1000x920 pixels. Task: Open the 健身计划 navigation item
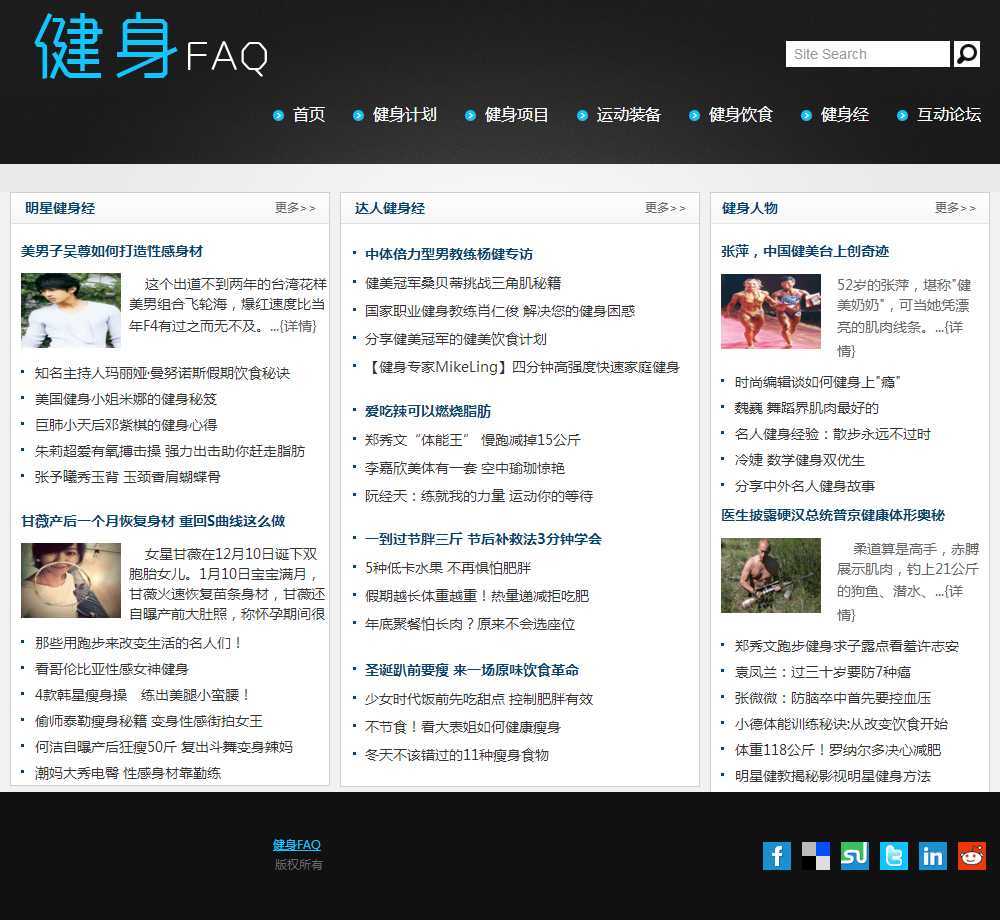click(x=404, y=115)
